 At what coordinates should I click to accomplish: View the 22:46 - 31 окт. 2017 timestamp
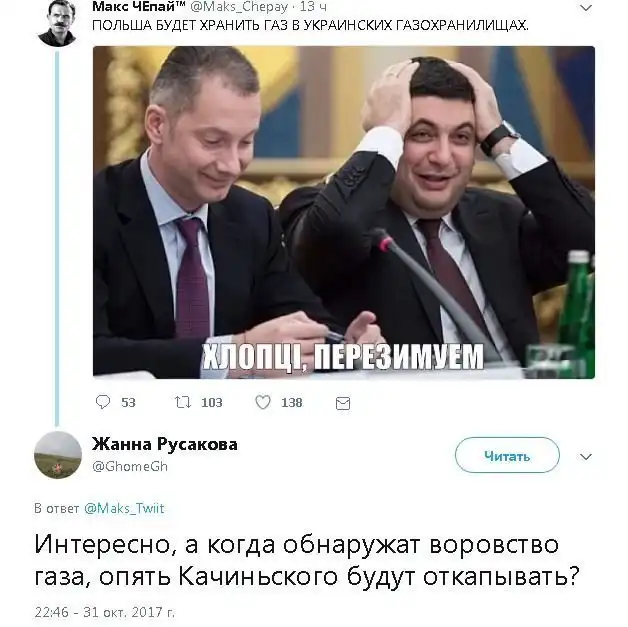click(105, 612)
